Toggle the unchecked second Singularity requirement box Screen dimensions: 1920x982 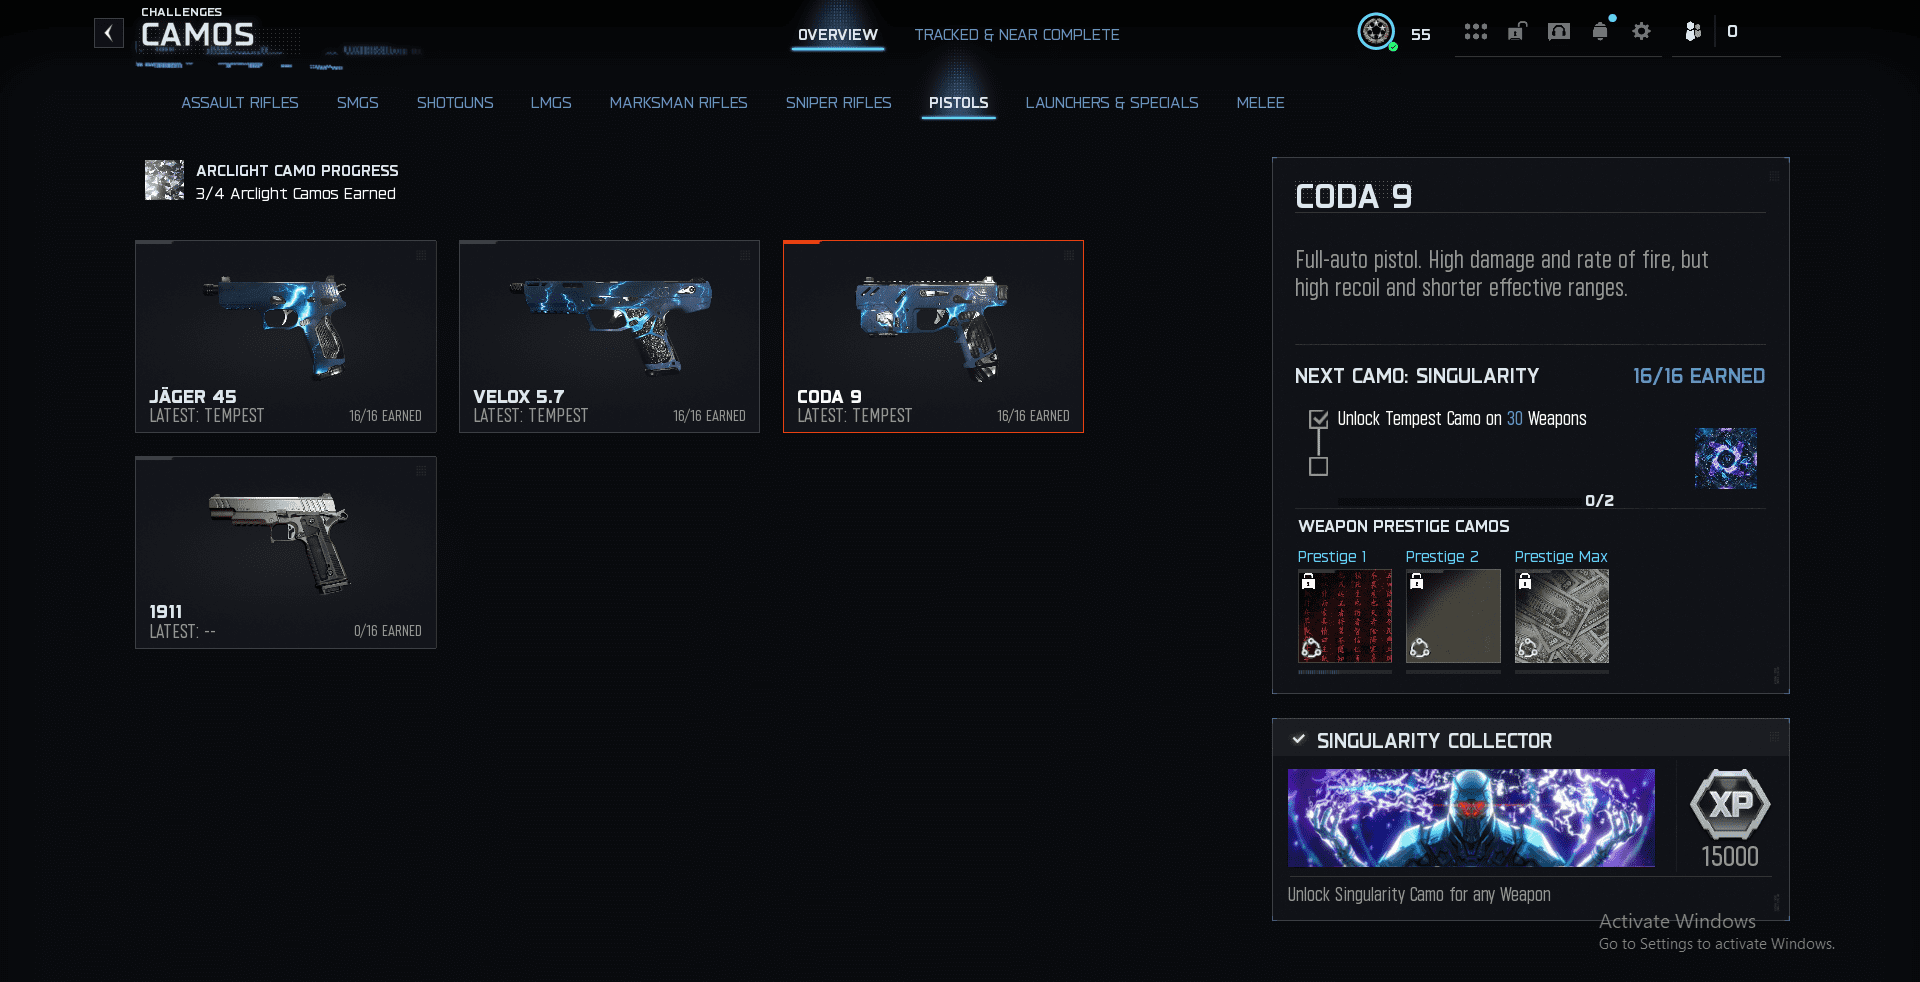click(1318, 466)
